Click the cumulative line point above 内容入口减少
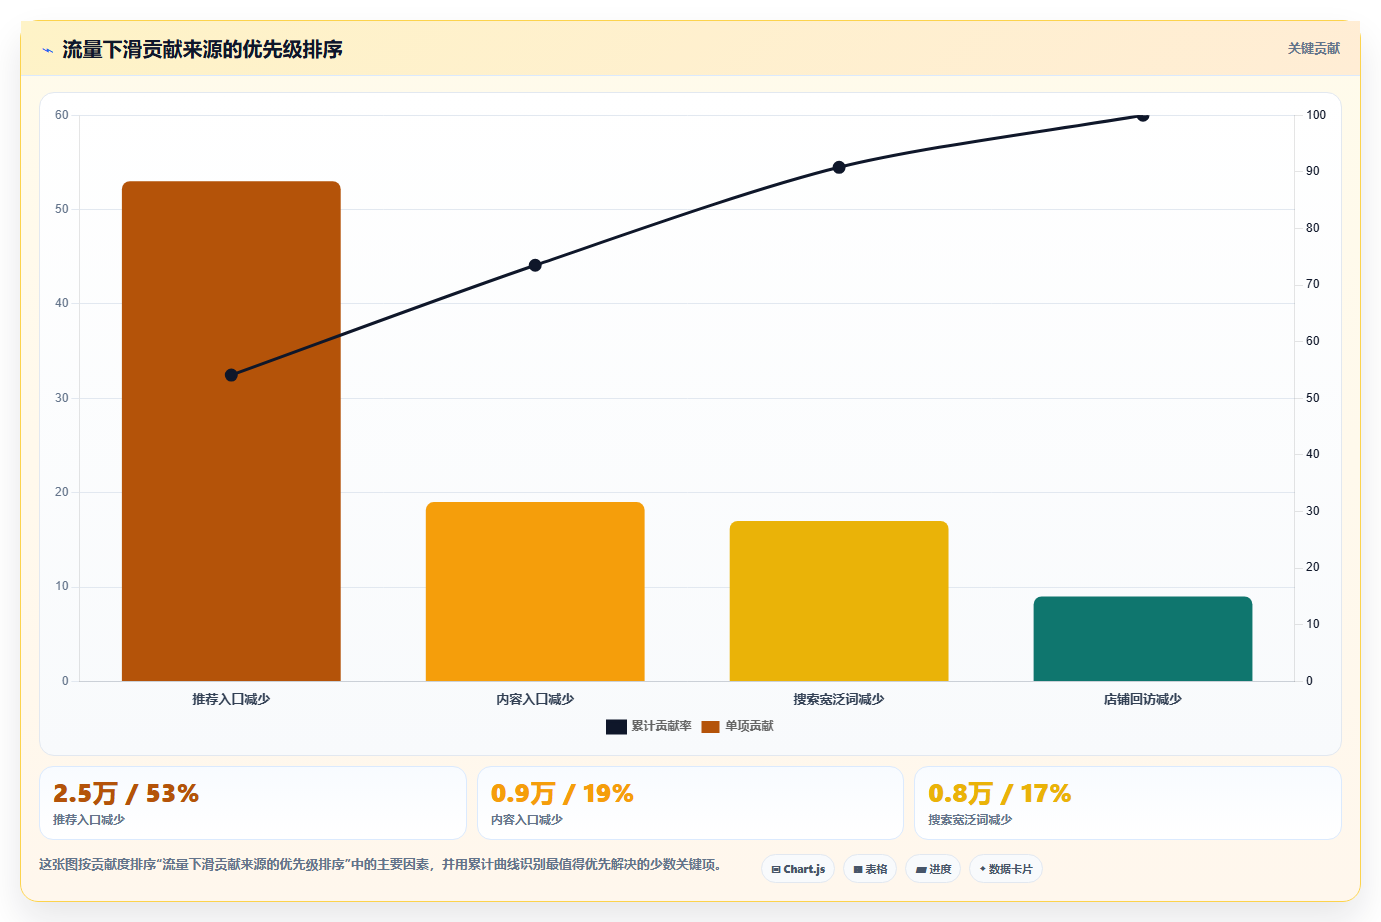 pos(535,265)
